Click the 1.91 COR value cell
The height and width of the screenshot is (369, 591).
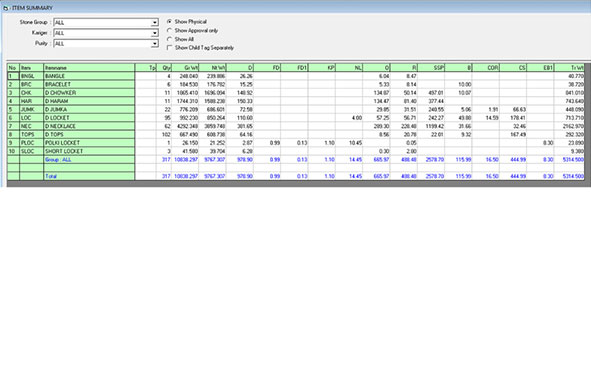point(486,109)
